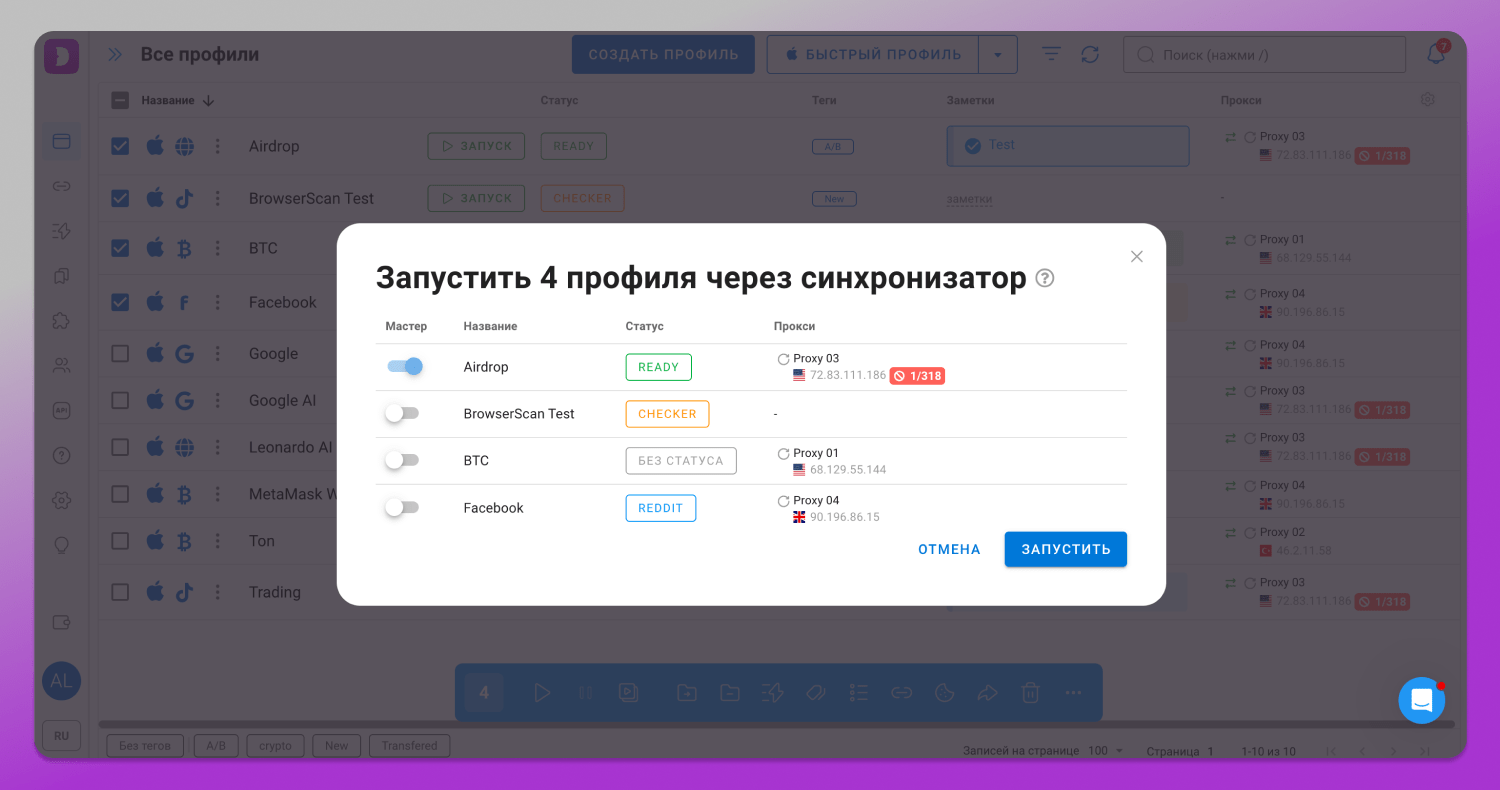The width and height of the screenshot is (1500, 790).
Task: Switch language via RU button
Action: point(61,736)
